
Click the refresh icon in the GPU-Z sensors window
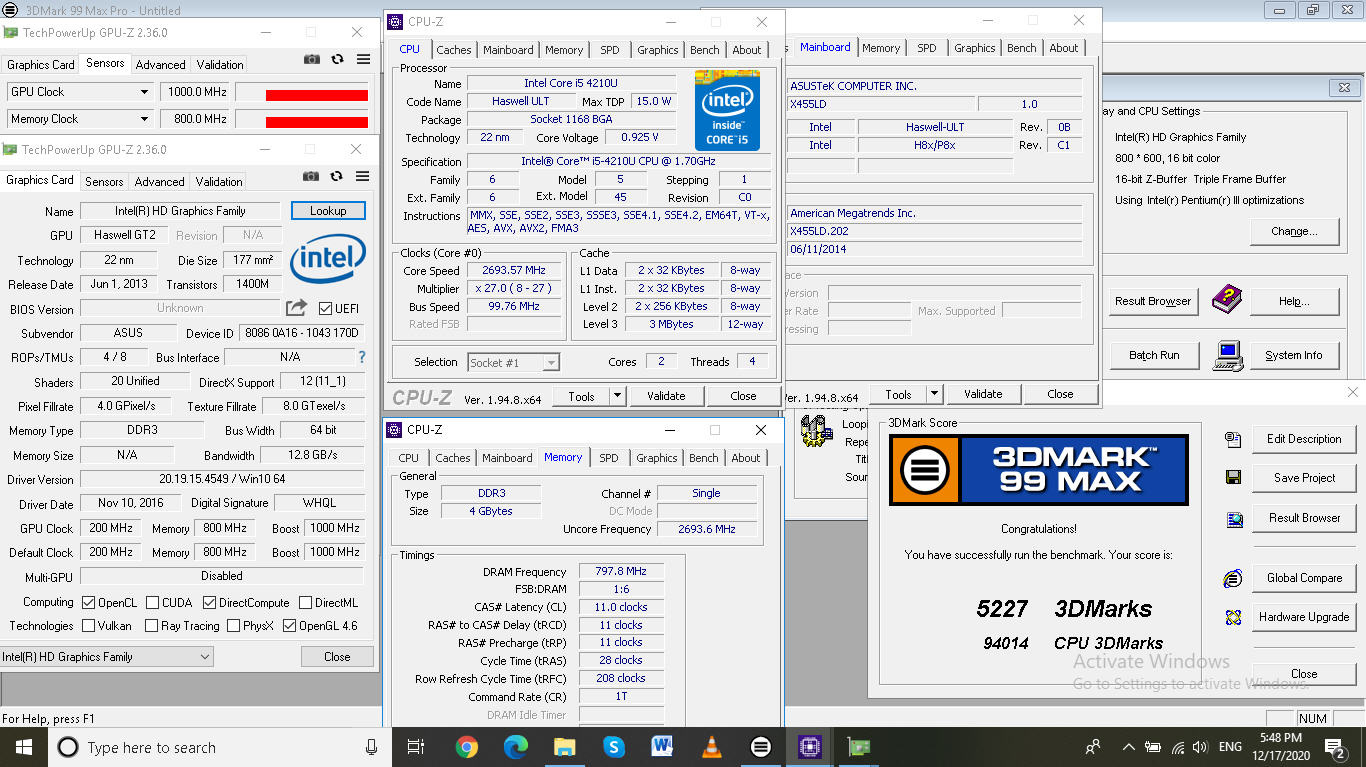(x=338, y=60)
